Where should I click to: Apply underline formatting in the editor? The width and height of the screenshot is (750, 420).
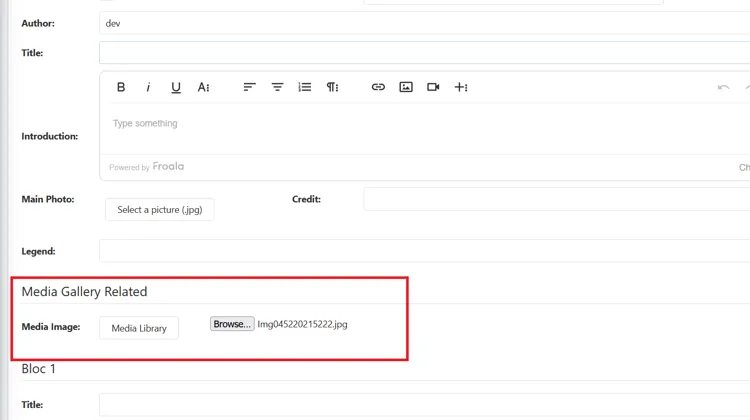(176, 88)
